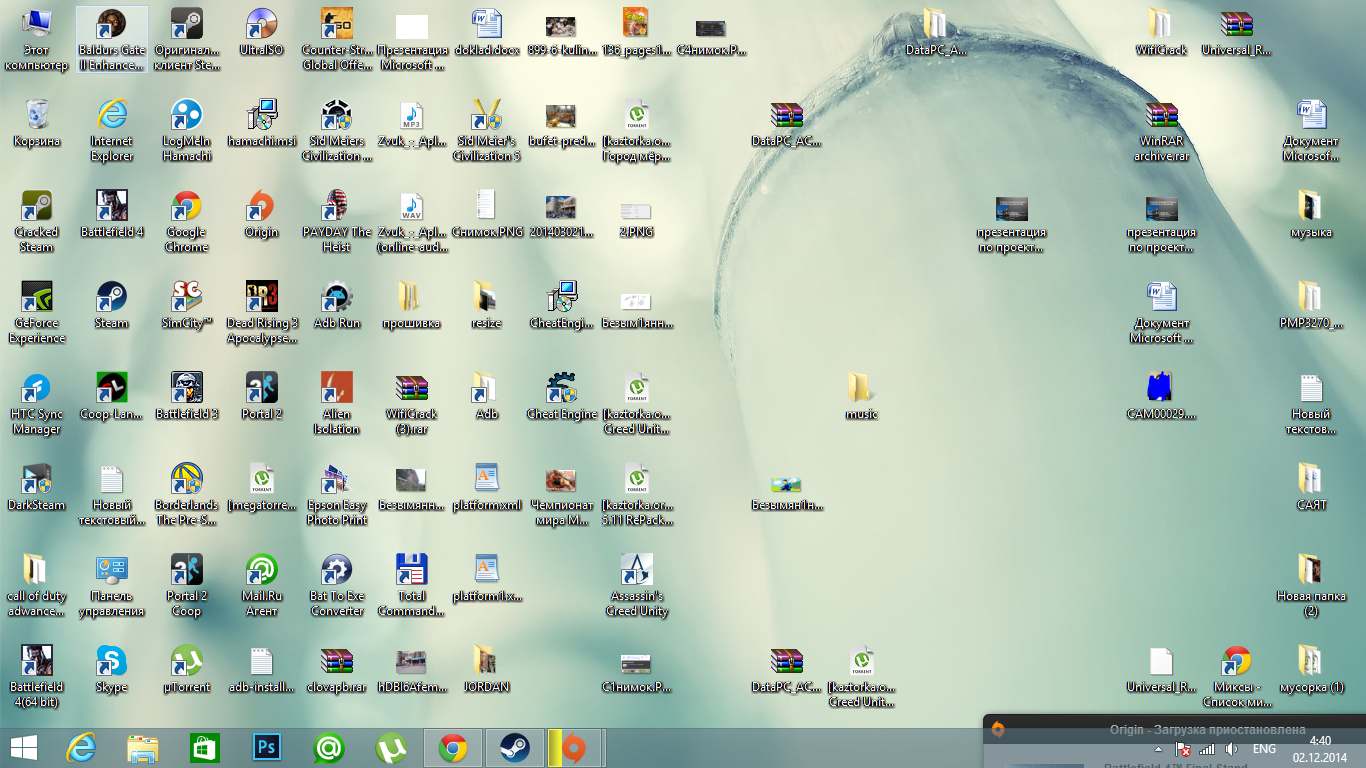1366x768 pixels.
Task: Click the Windows Start button
Action: pos(24,748)
